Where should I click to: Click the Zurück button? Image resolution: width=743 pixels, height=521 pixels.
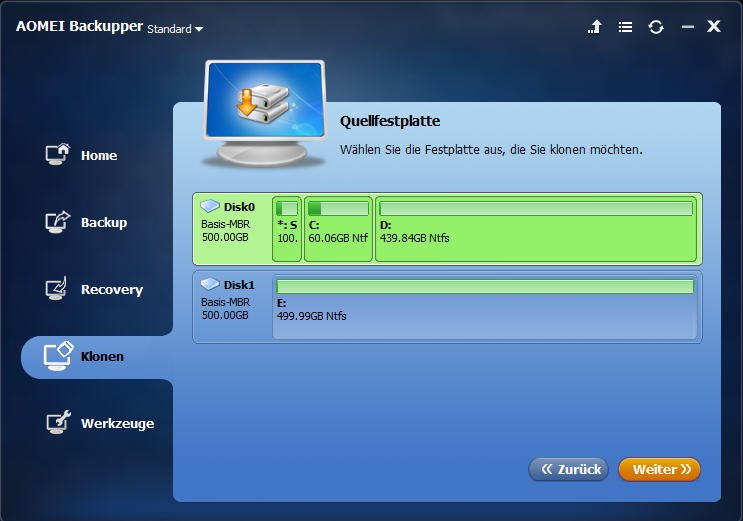[568, 469]
